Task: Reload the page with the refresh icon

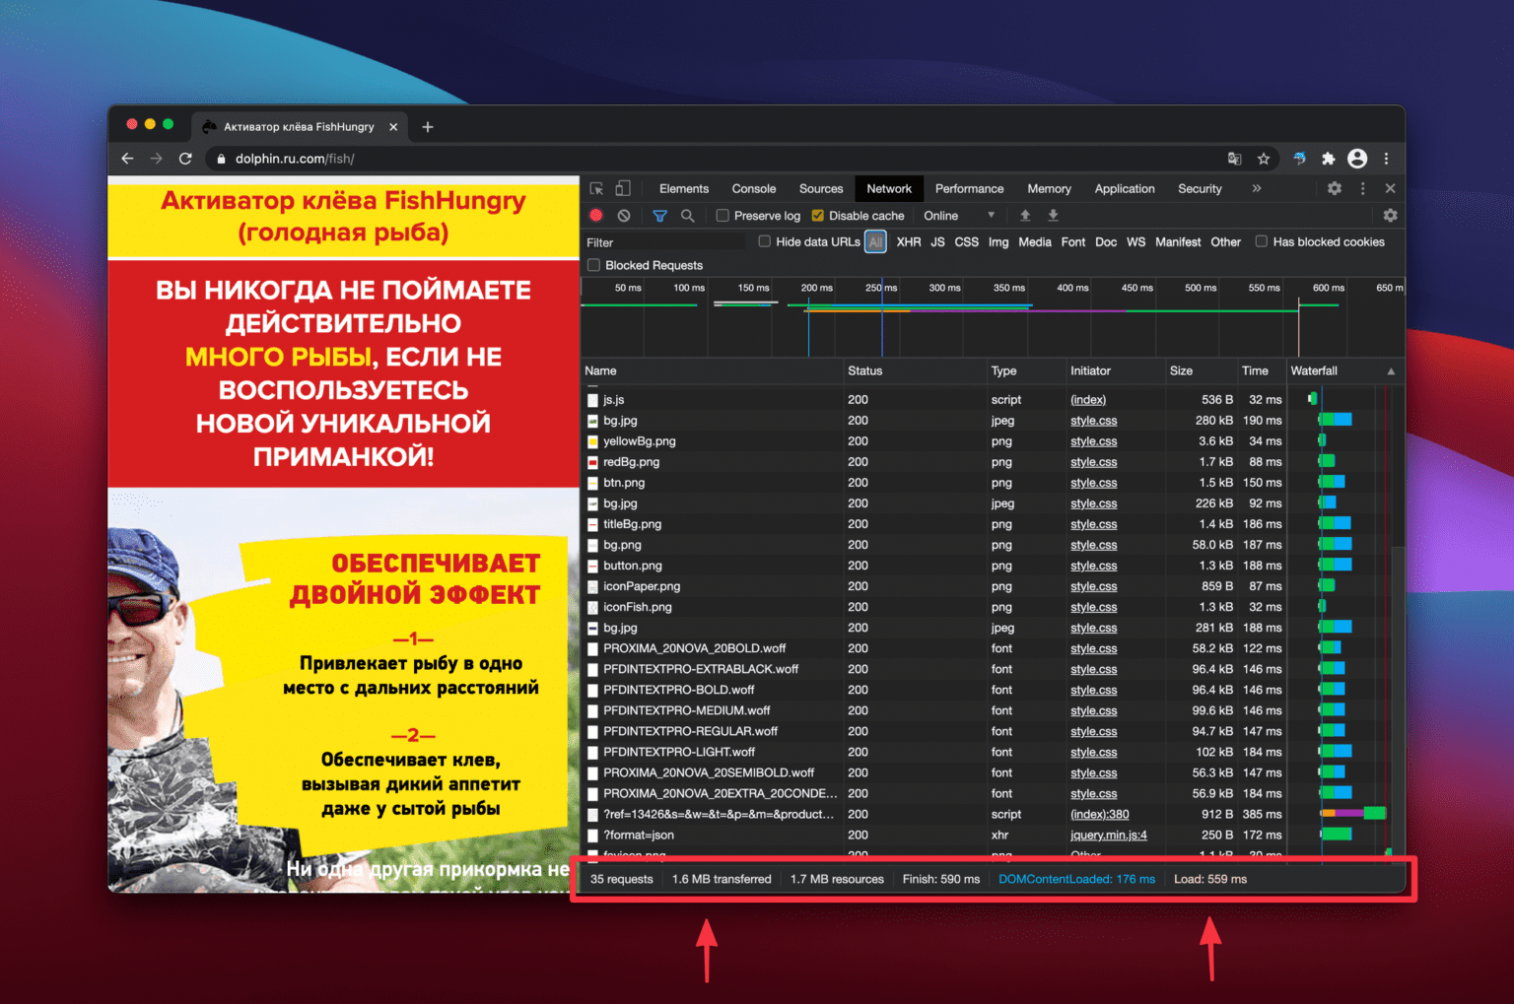Action: [185, 158]
